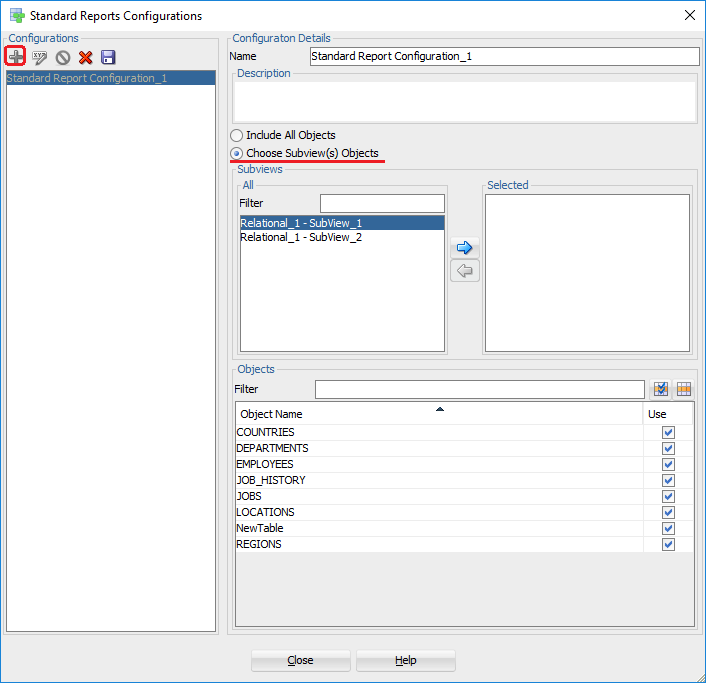Select Relational_1 - SubView_2 in the list

(301, 237)
